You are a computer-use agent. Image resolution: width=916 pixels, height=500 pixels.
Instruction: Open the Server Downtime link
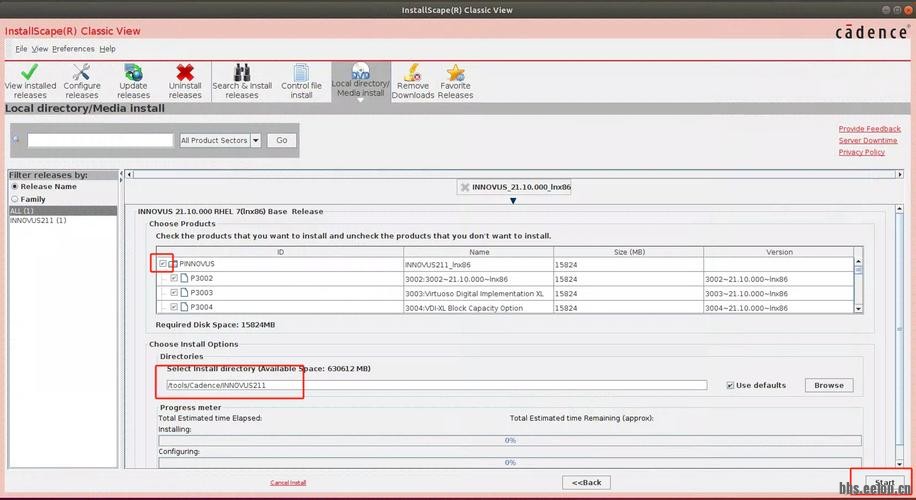868,140
